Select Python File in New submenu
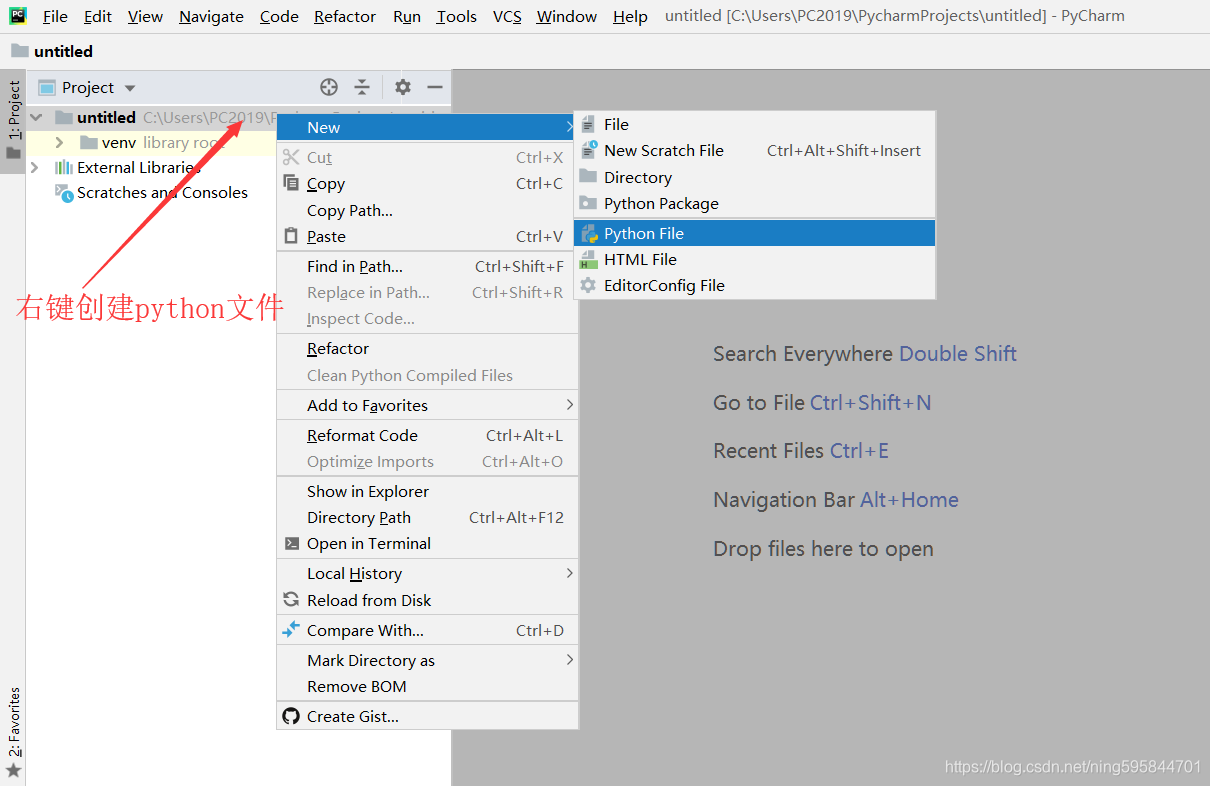 click(754, 233)
